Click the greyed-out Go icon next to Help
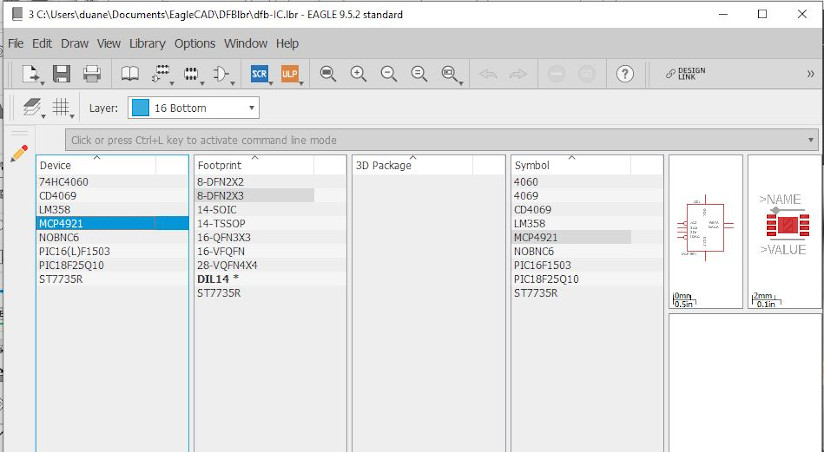This screenshot has height=452, width=824. (x=586, y=74)
